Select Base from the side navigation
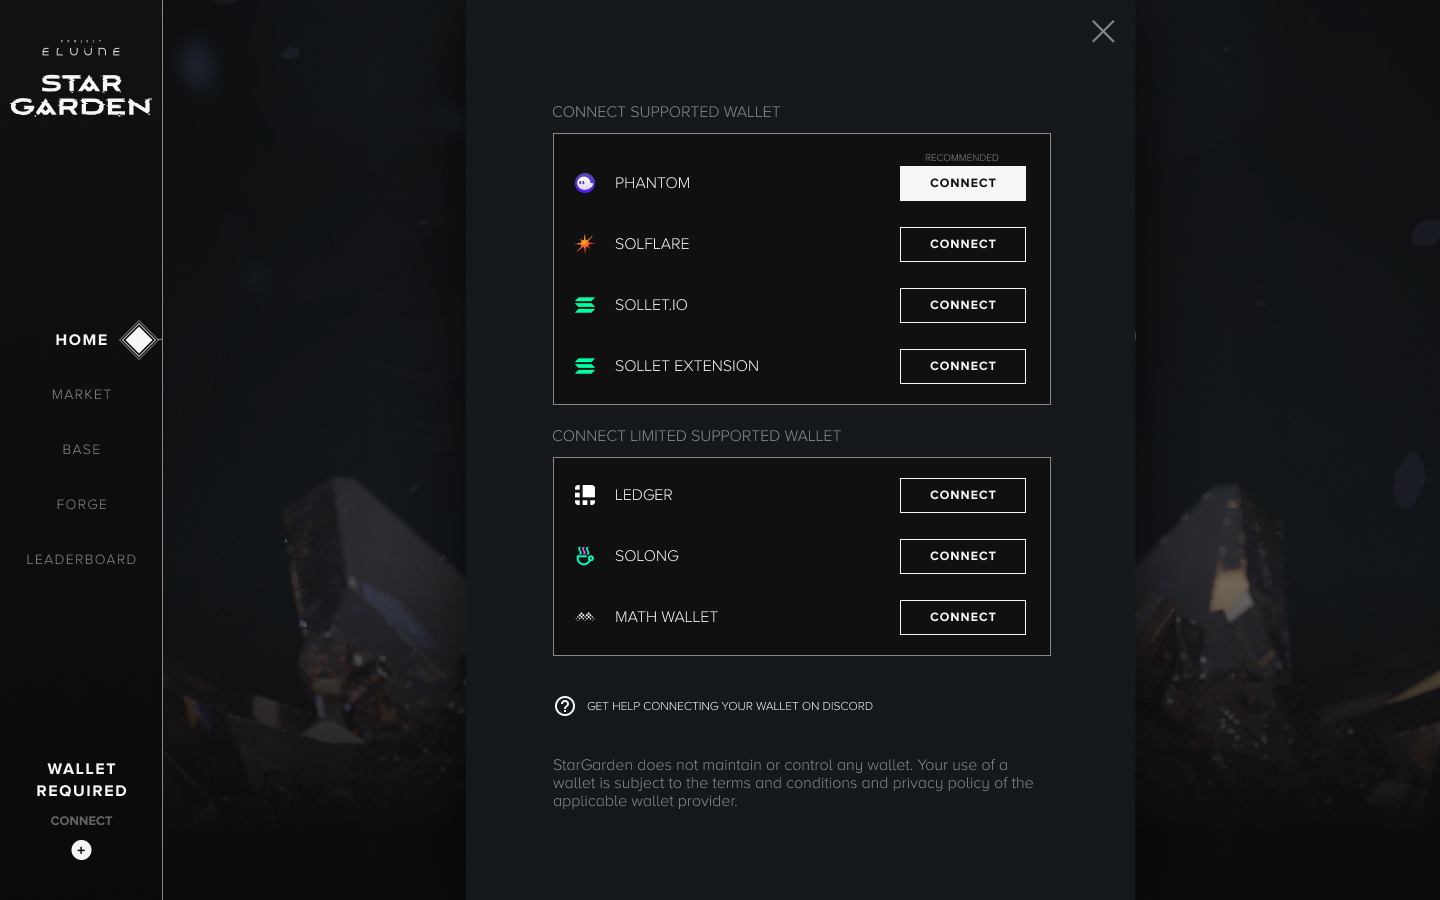 point(82,450)
